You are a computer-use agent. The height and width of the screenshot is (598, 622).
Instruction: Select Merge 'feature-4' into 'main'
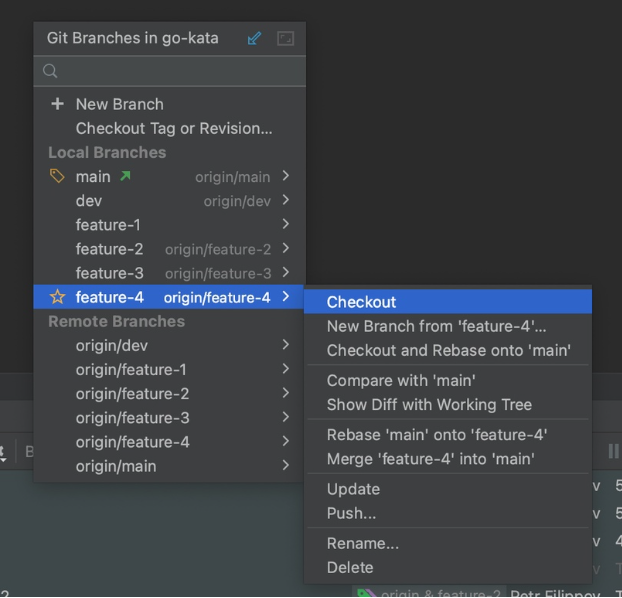[x=430, y=459]
